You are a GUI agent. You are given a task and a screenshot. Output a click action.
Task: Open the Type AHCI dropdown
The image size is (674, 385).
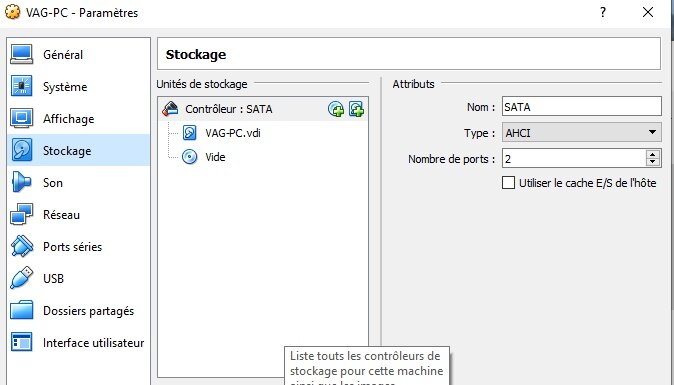(582, 133)
